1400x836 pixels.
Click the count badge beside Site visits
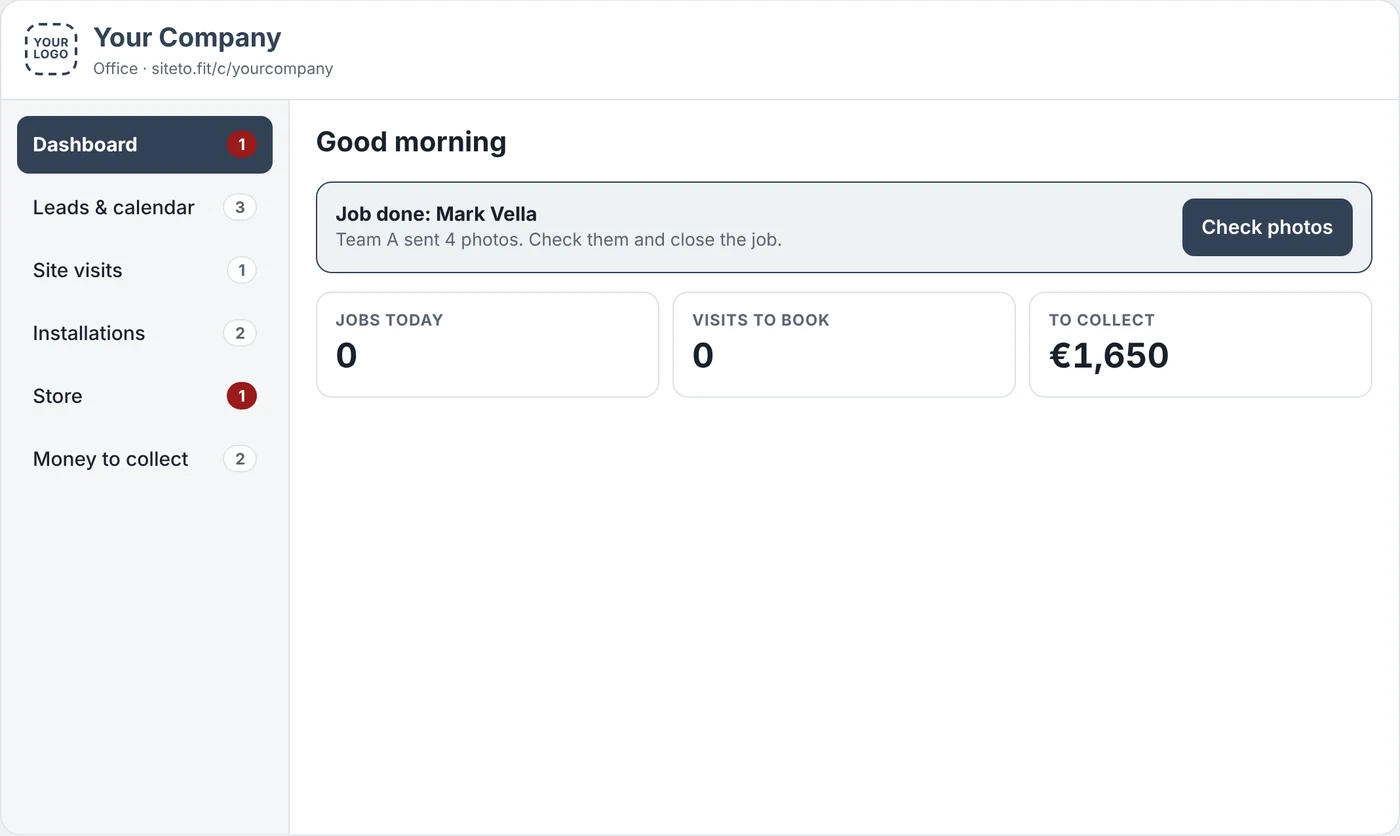[x=241, y=271]
